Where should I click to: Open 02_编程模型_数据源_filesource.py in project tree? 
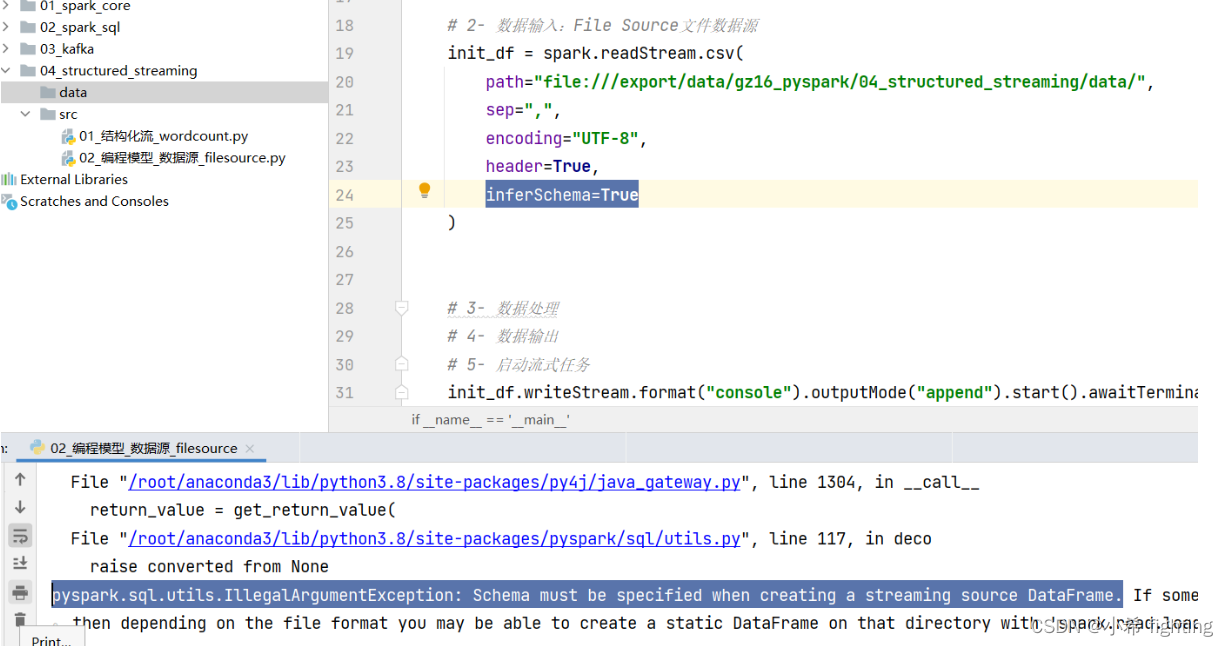click(x=183, y=158)
